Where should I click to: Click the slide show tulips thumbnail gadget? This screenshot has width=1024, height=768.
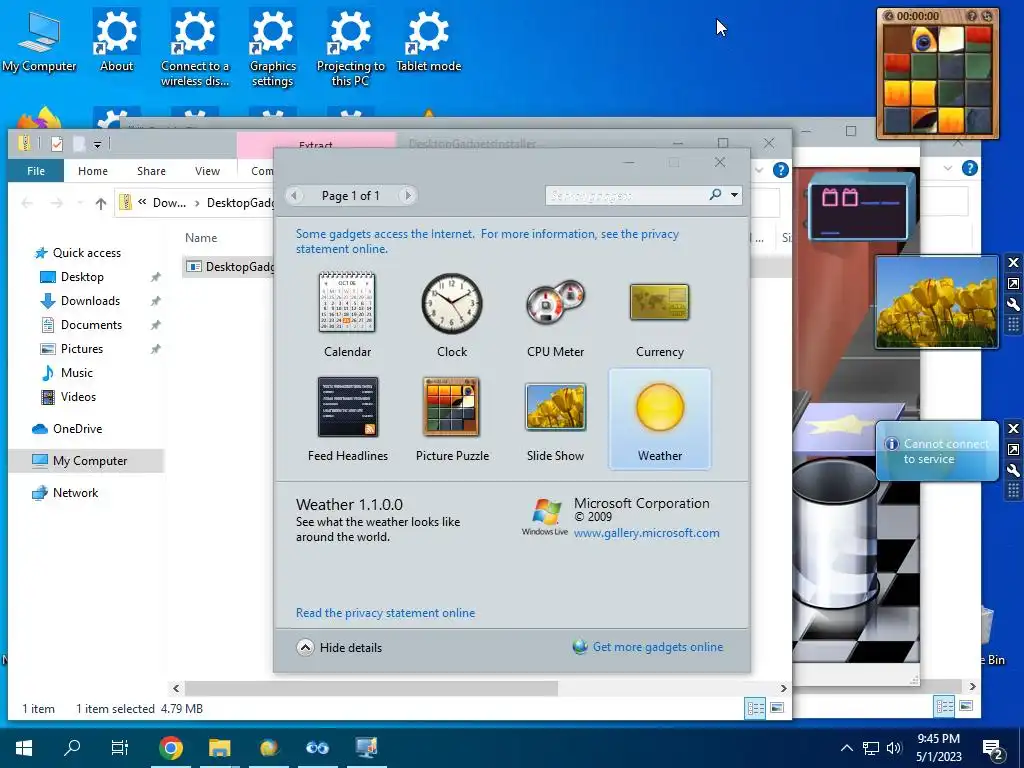click(x=937, y=302)
